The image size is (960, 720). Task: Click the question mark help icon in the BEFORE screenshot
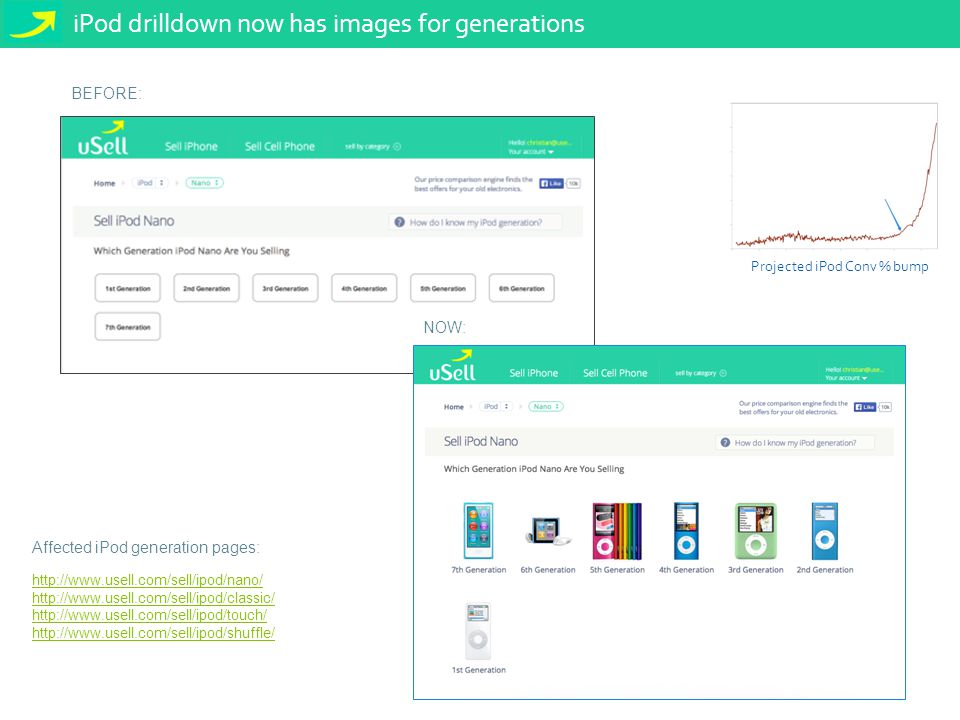[x=399, y=222]
